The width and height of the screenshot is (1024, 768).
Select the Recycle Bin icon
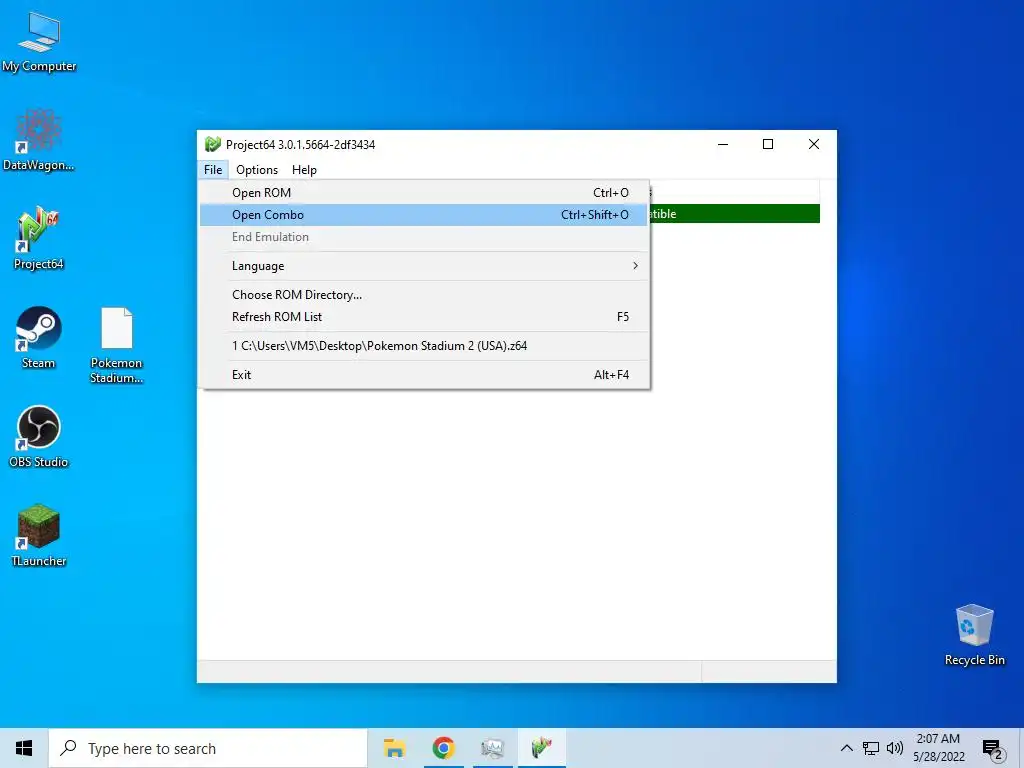pyautogui.click(x=974, y=635)
